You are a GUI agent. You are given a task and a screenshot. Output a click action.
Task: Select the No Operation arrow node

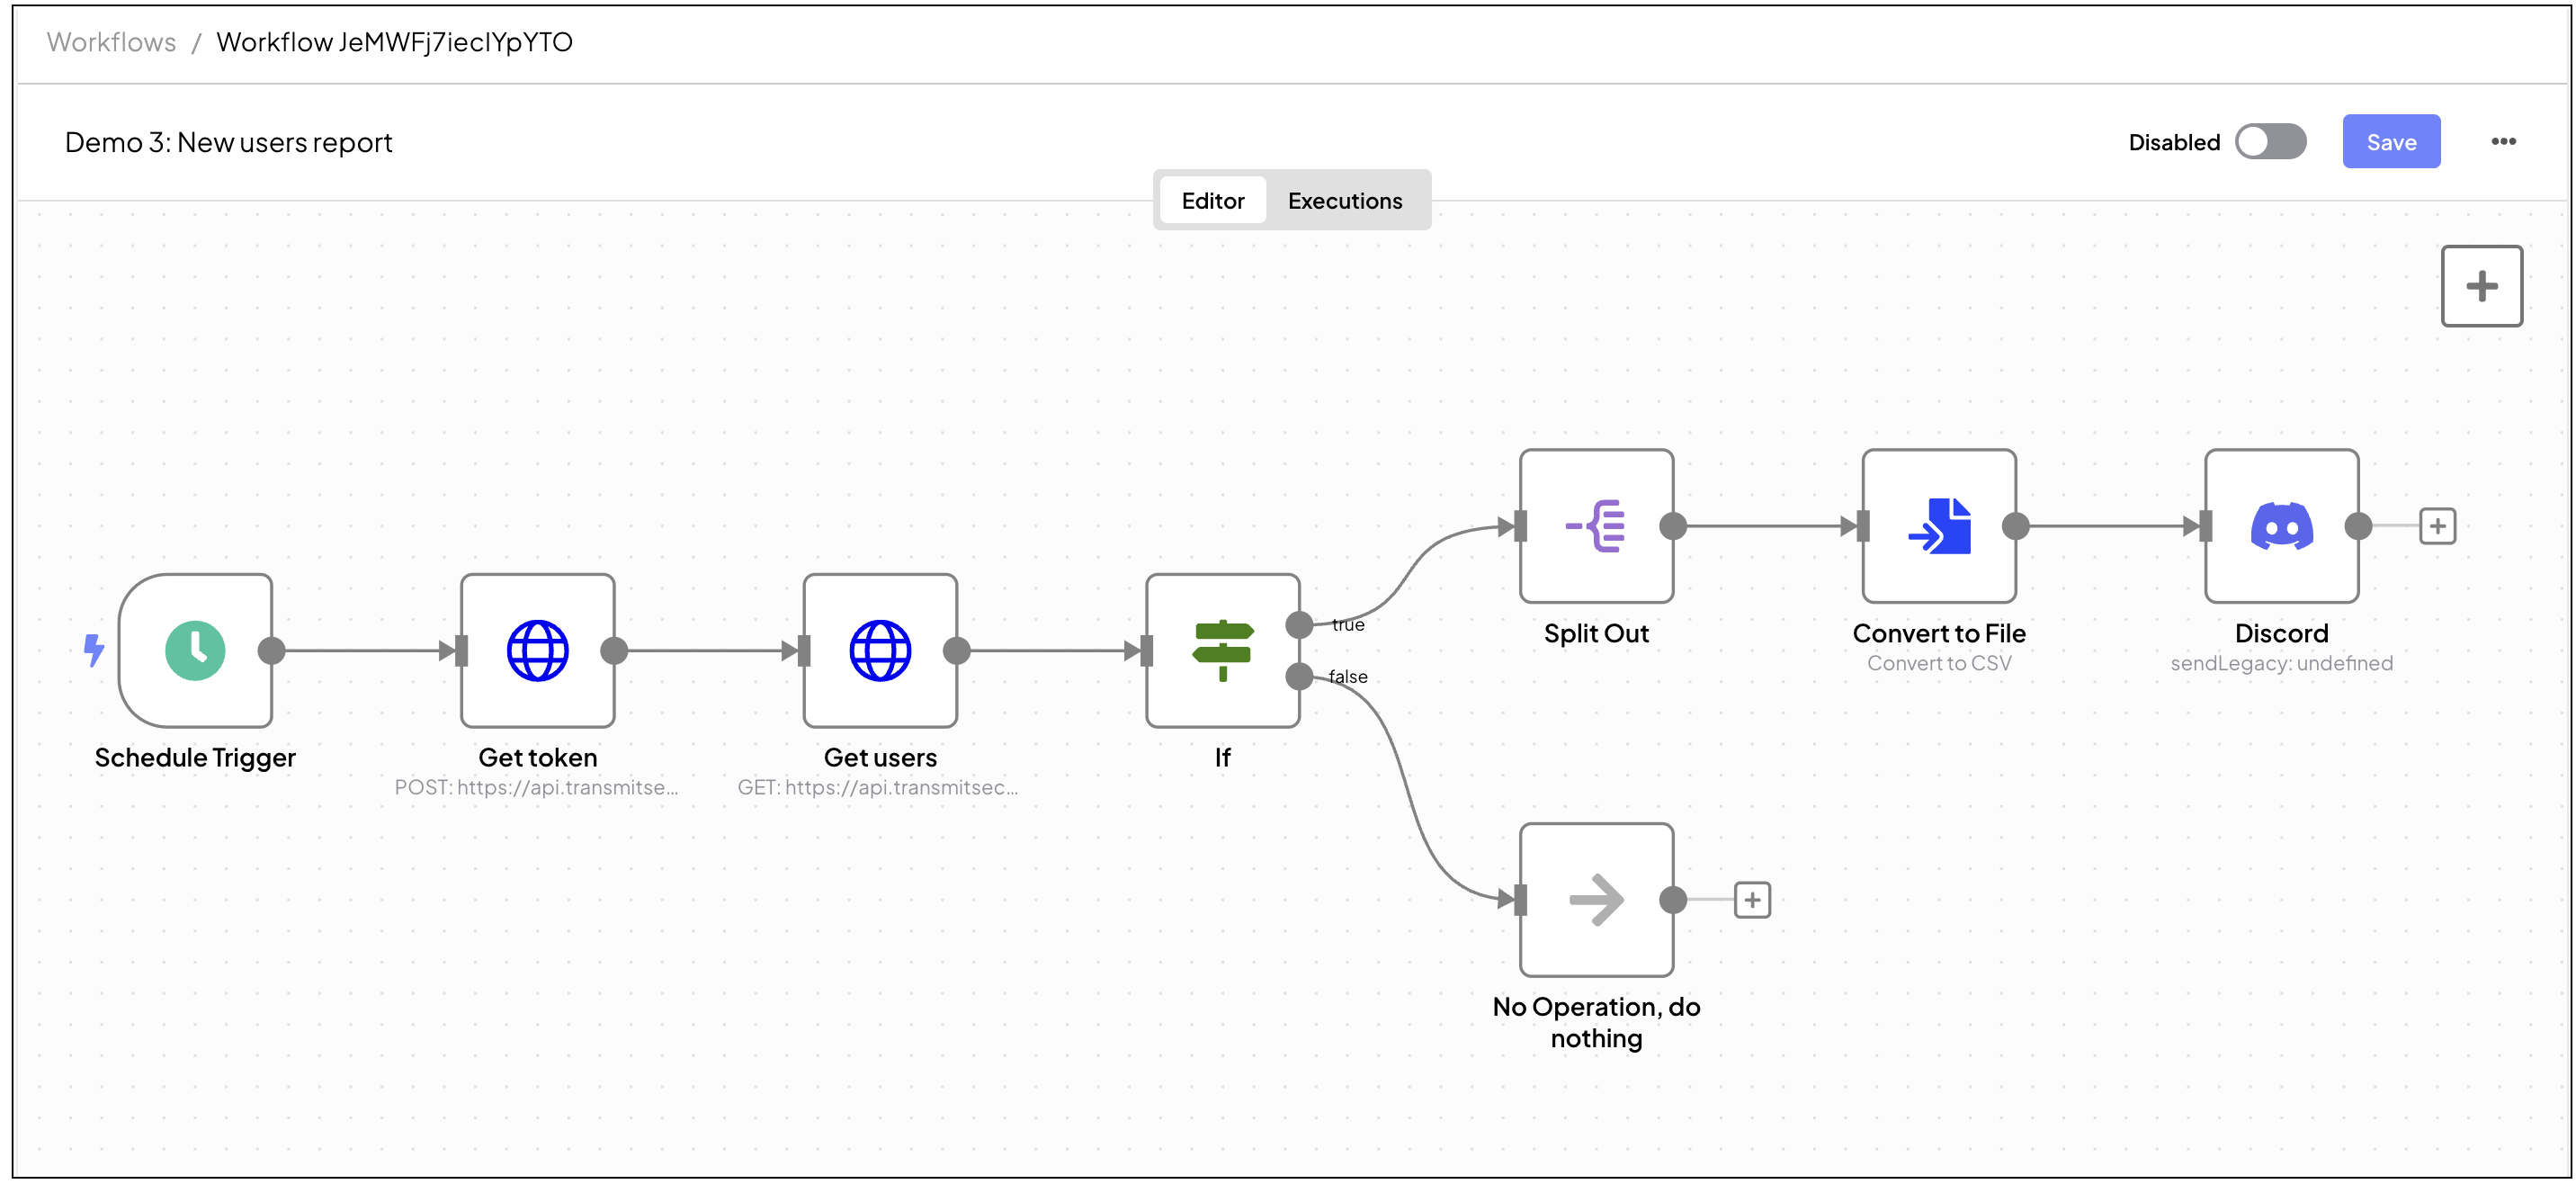1596,900
